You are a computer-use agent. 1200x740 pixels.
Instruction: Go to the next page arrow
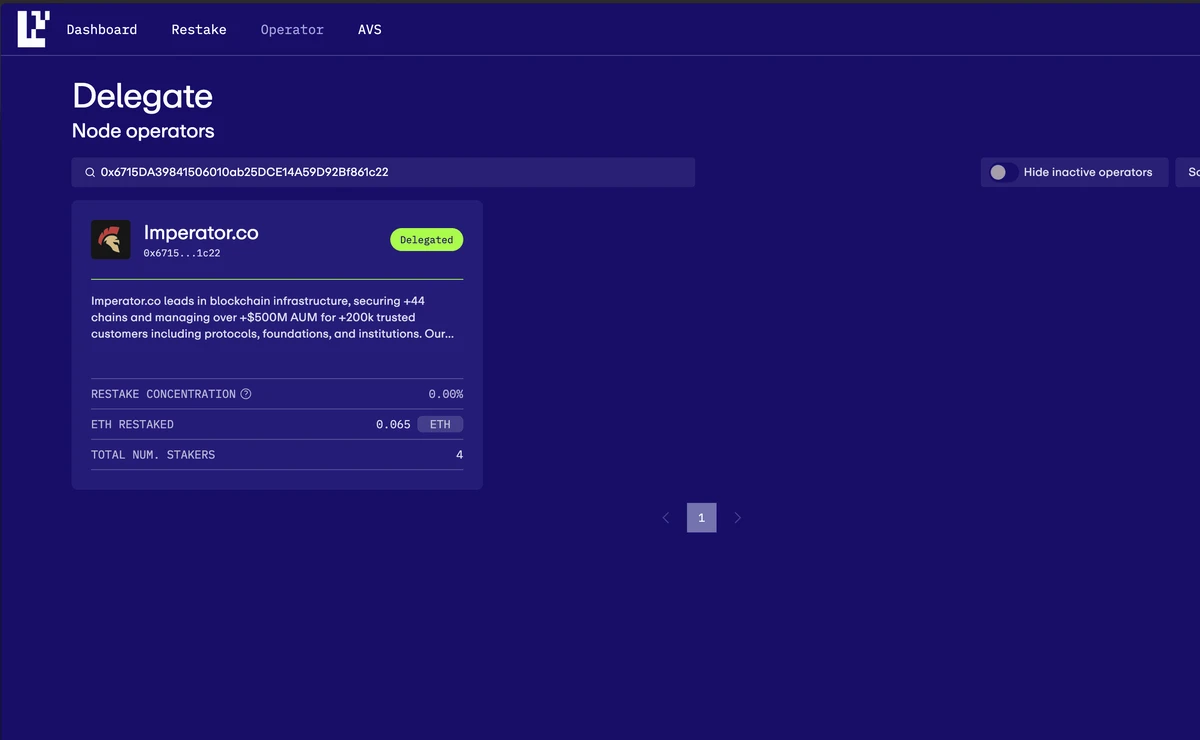(x=738, y=518)
